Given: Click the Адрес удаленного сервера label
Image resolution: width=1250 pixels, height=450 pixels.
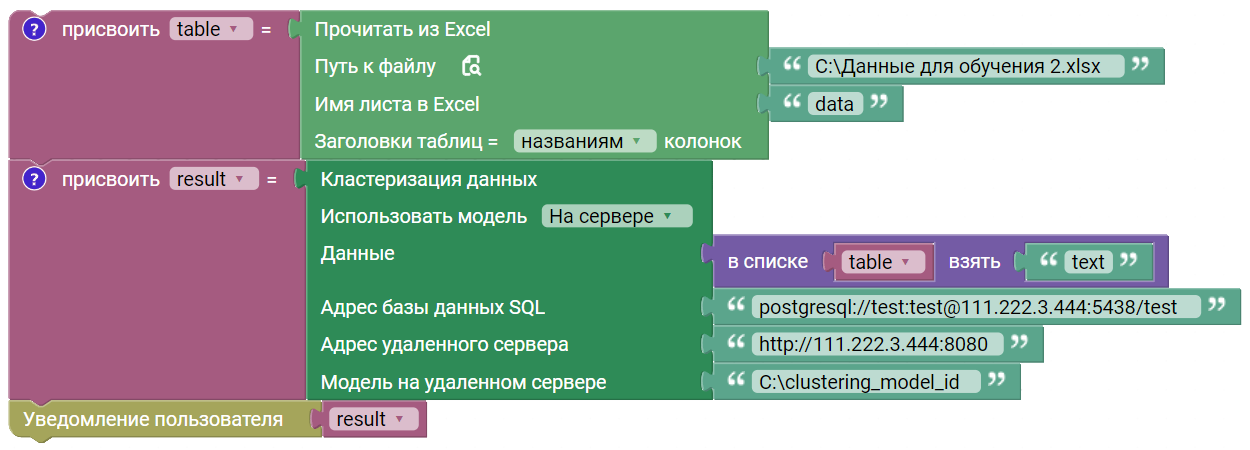Looking at the screenshot, I should pos(445,344).
